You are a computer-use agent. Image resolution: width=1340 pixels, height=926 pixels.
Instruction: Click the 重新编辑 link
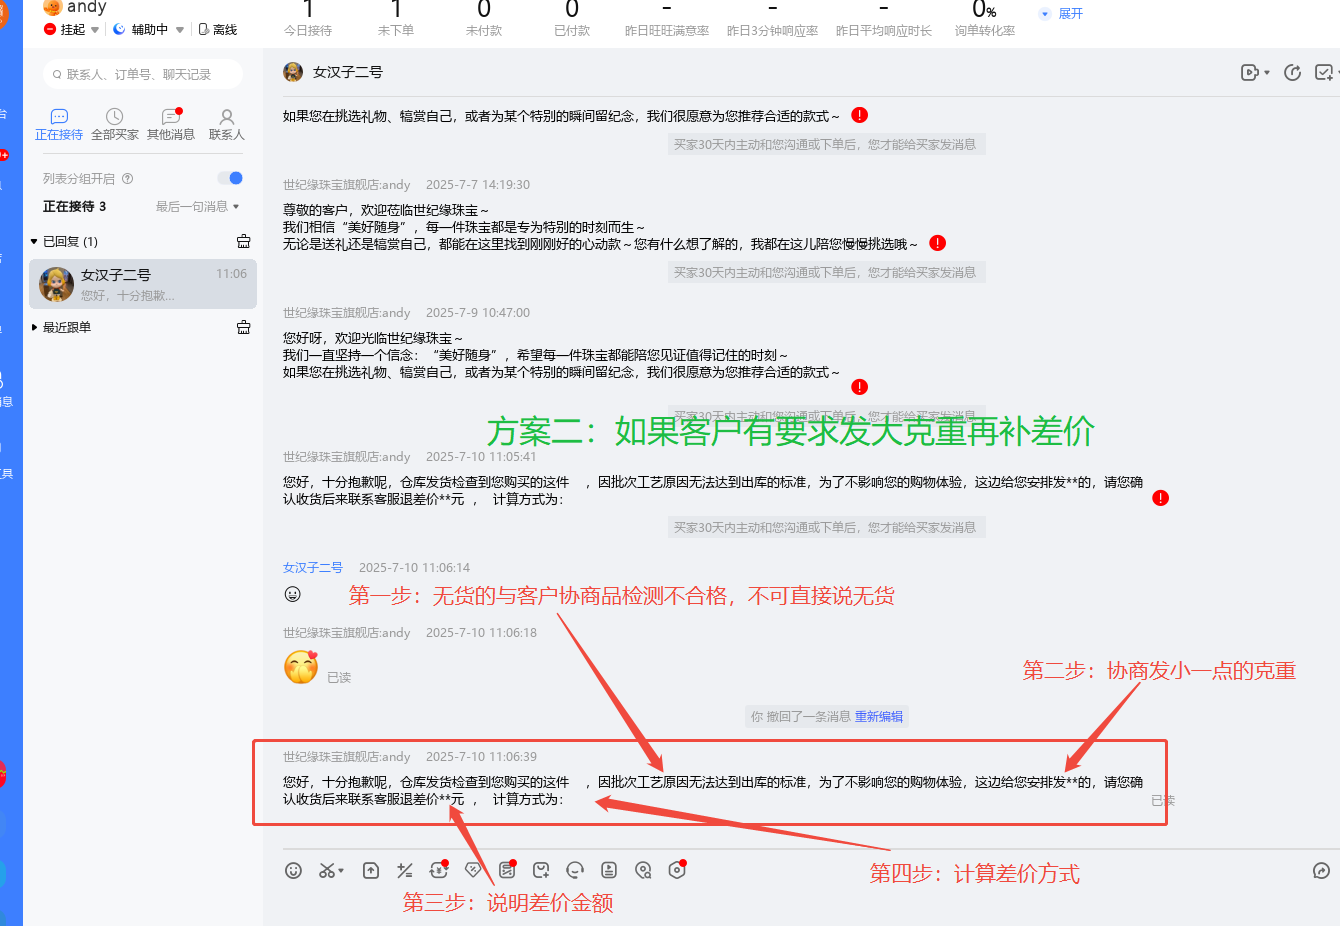878,716
